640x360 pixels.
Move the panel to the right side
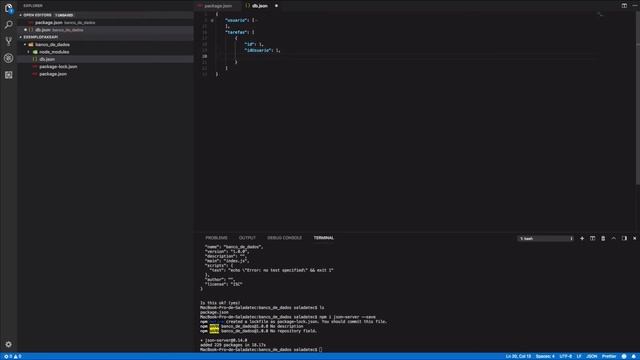pyautogui.click(x=624, y=238)
